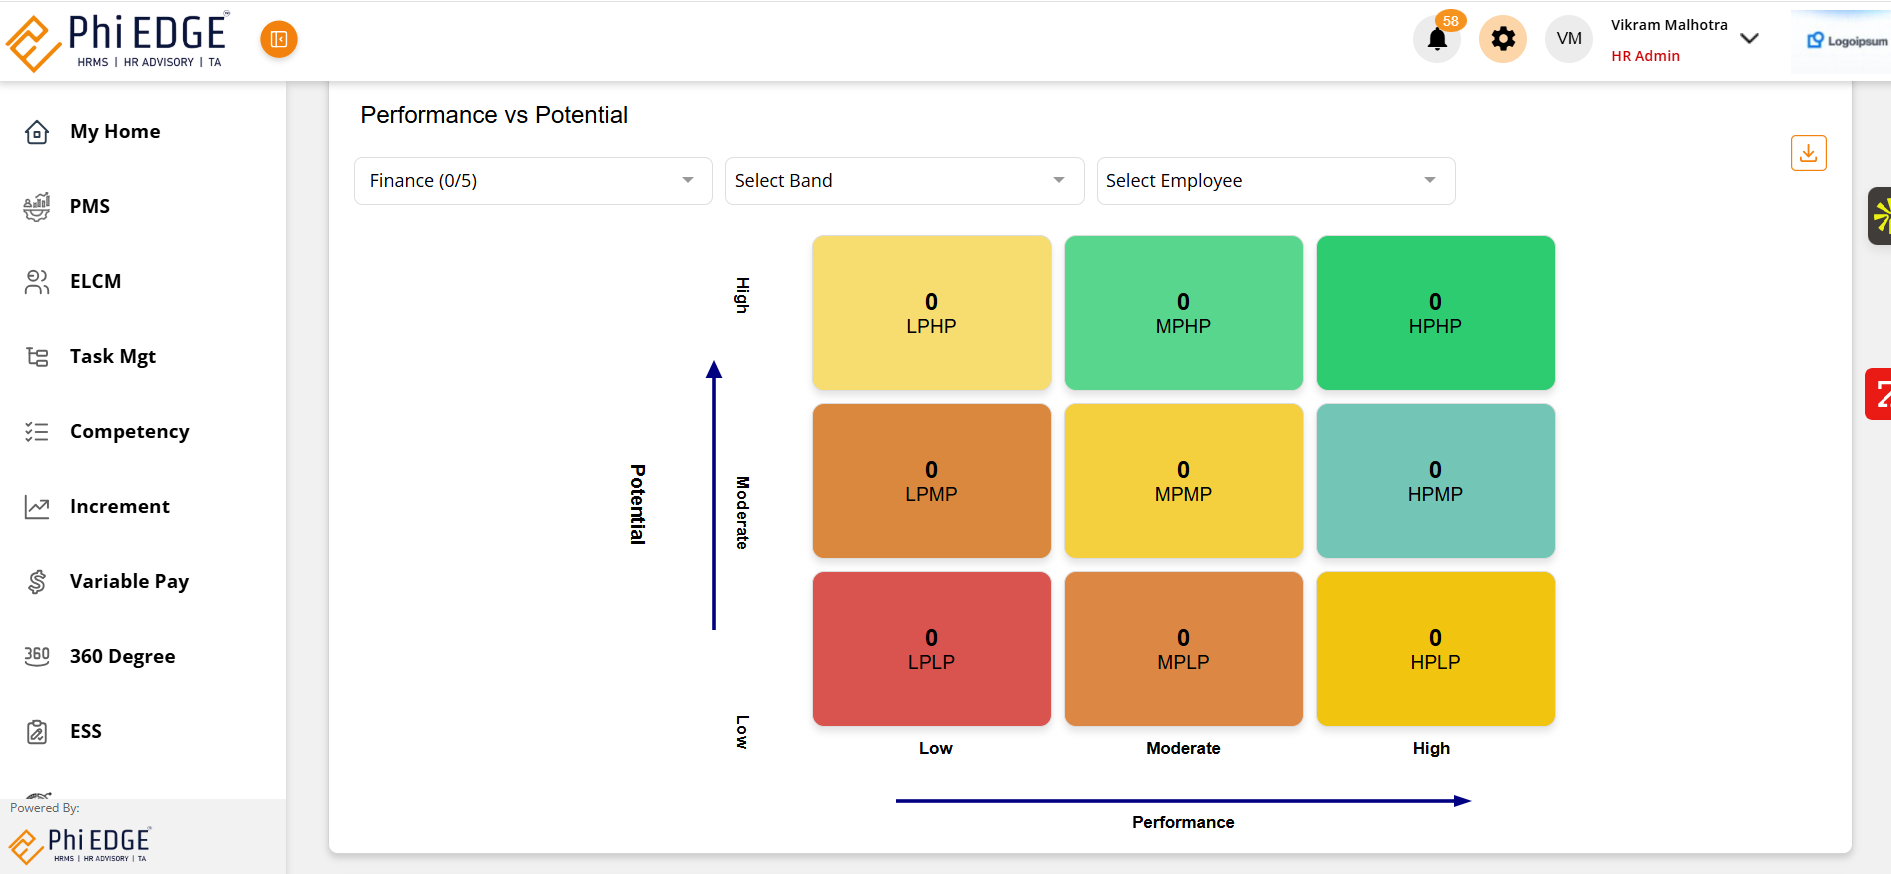Open the Select Employee dropdown
1891x874 pixels.
tap(1275, 181)
